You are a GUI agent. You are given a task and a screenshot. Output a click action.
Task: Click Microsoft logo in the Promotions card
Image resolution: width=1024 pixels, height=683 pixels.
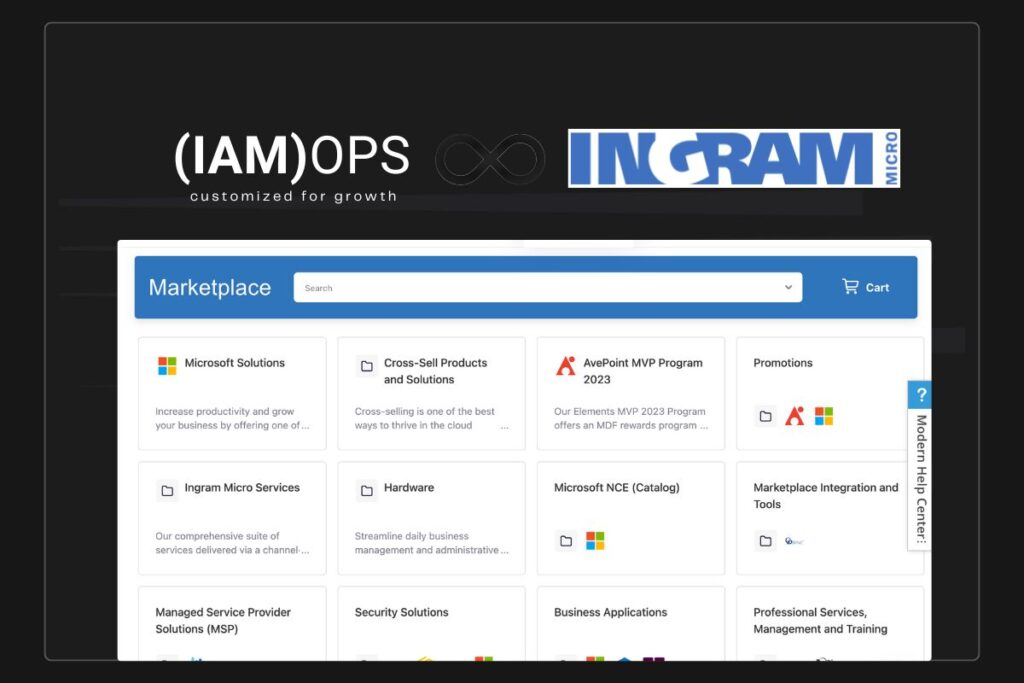point(824,416)
